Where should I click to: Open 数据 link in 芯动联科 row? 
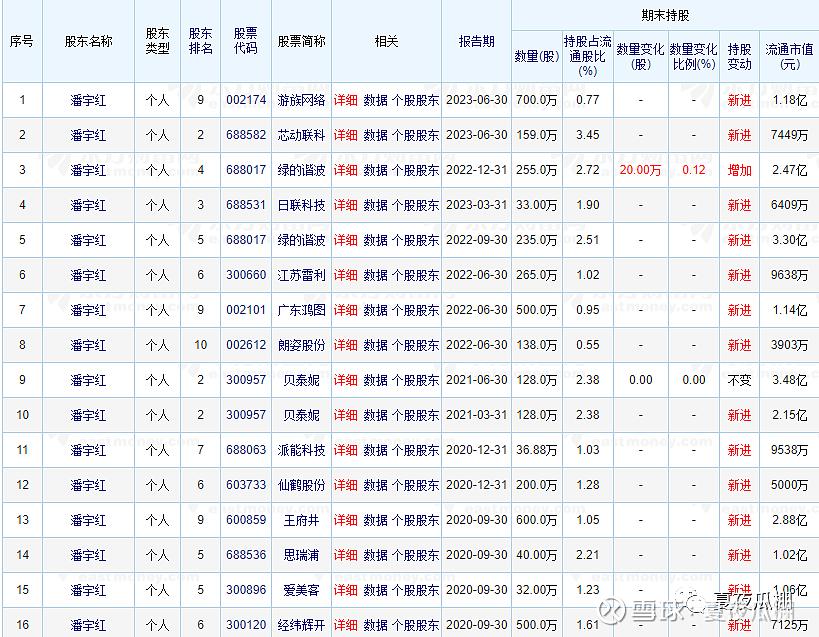(x=375, y=135)
